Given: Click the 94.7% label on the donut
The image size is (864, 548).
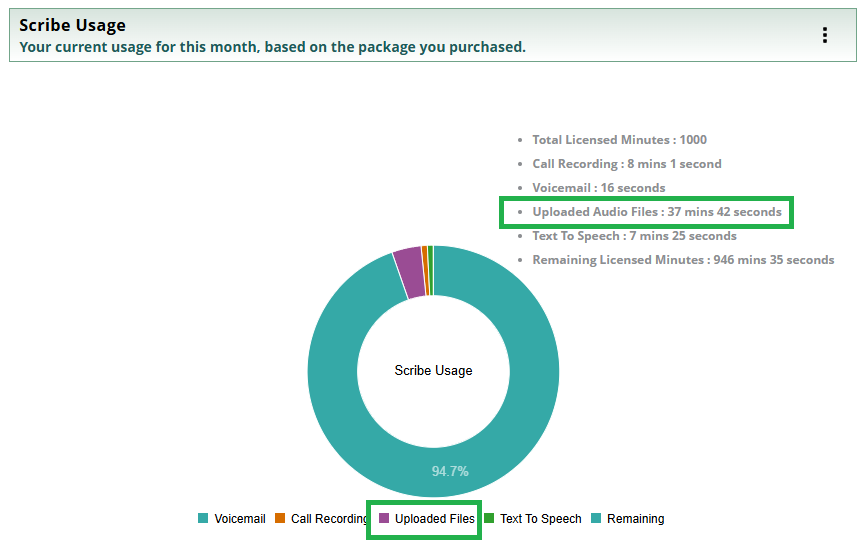Looking at the screenshot, I should pyautogui.click(x=450, y=471).
